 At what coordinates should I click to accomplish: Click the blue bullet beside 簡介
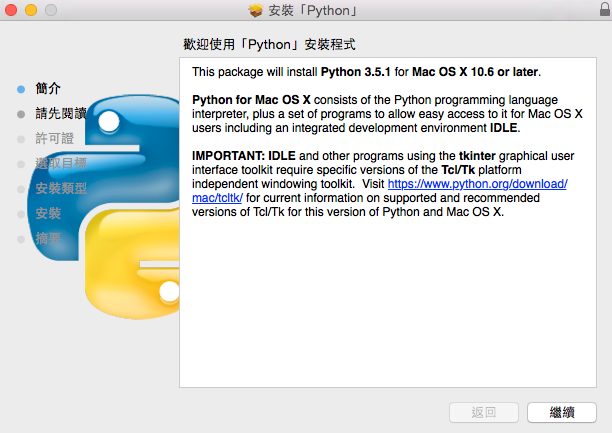point(21,89)
